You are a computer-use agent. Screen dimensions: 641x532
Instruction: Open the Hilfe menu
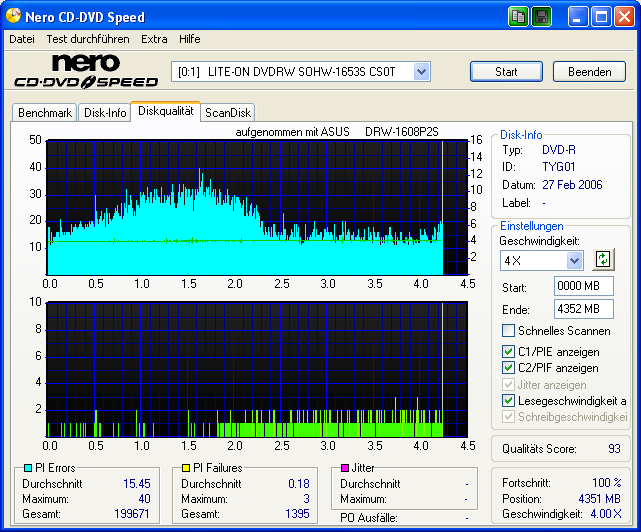(190, 39)
